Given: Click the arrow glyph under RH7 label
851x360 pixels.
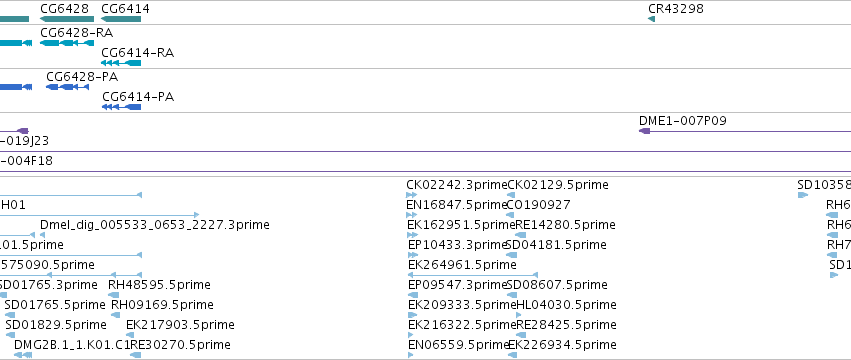Looking at the screenshot, I should (832, 255).
